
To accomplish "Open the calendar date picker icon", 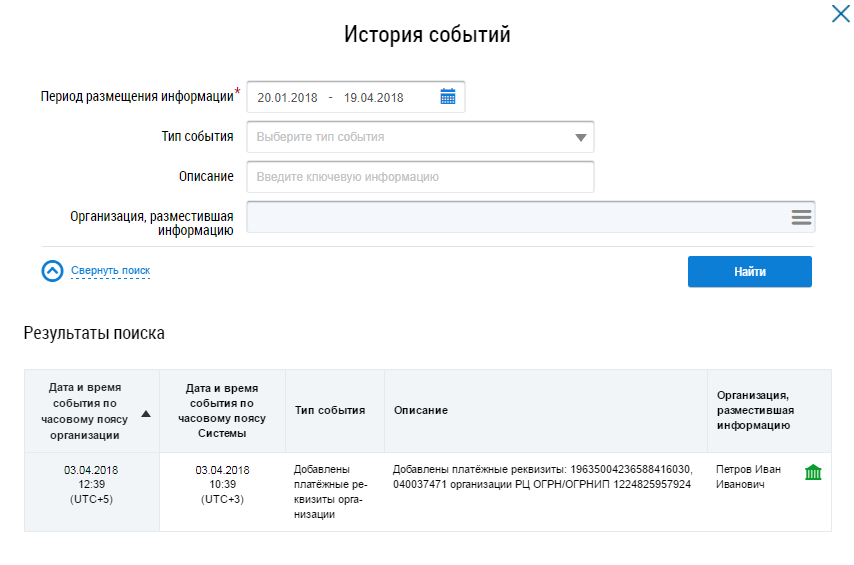I will (448, 97).
